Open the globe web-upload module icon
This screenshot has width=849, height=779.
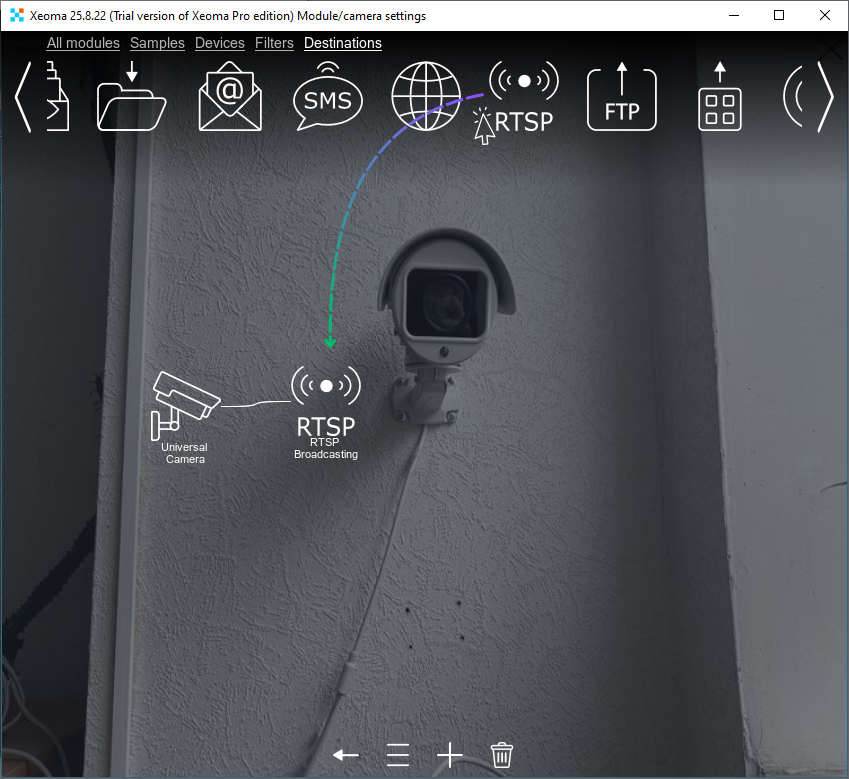[425, 98]
